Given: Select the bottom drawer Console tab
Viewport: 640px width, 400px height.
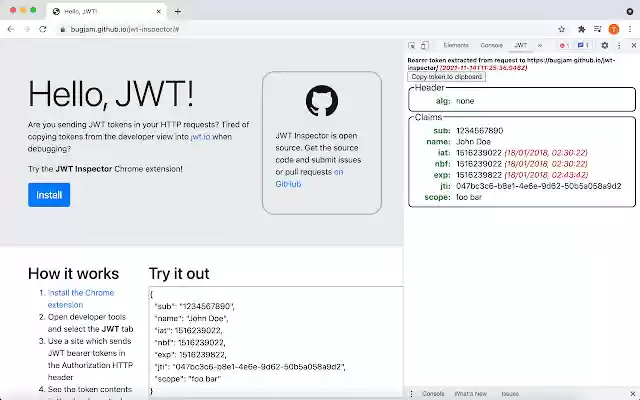Looking at the screenshot, I should (x=433, y=393).
